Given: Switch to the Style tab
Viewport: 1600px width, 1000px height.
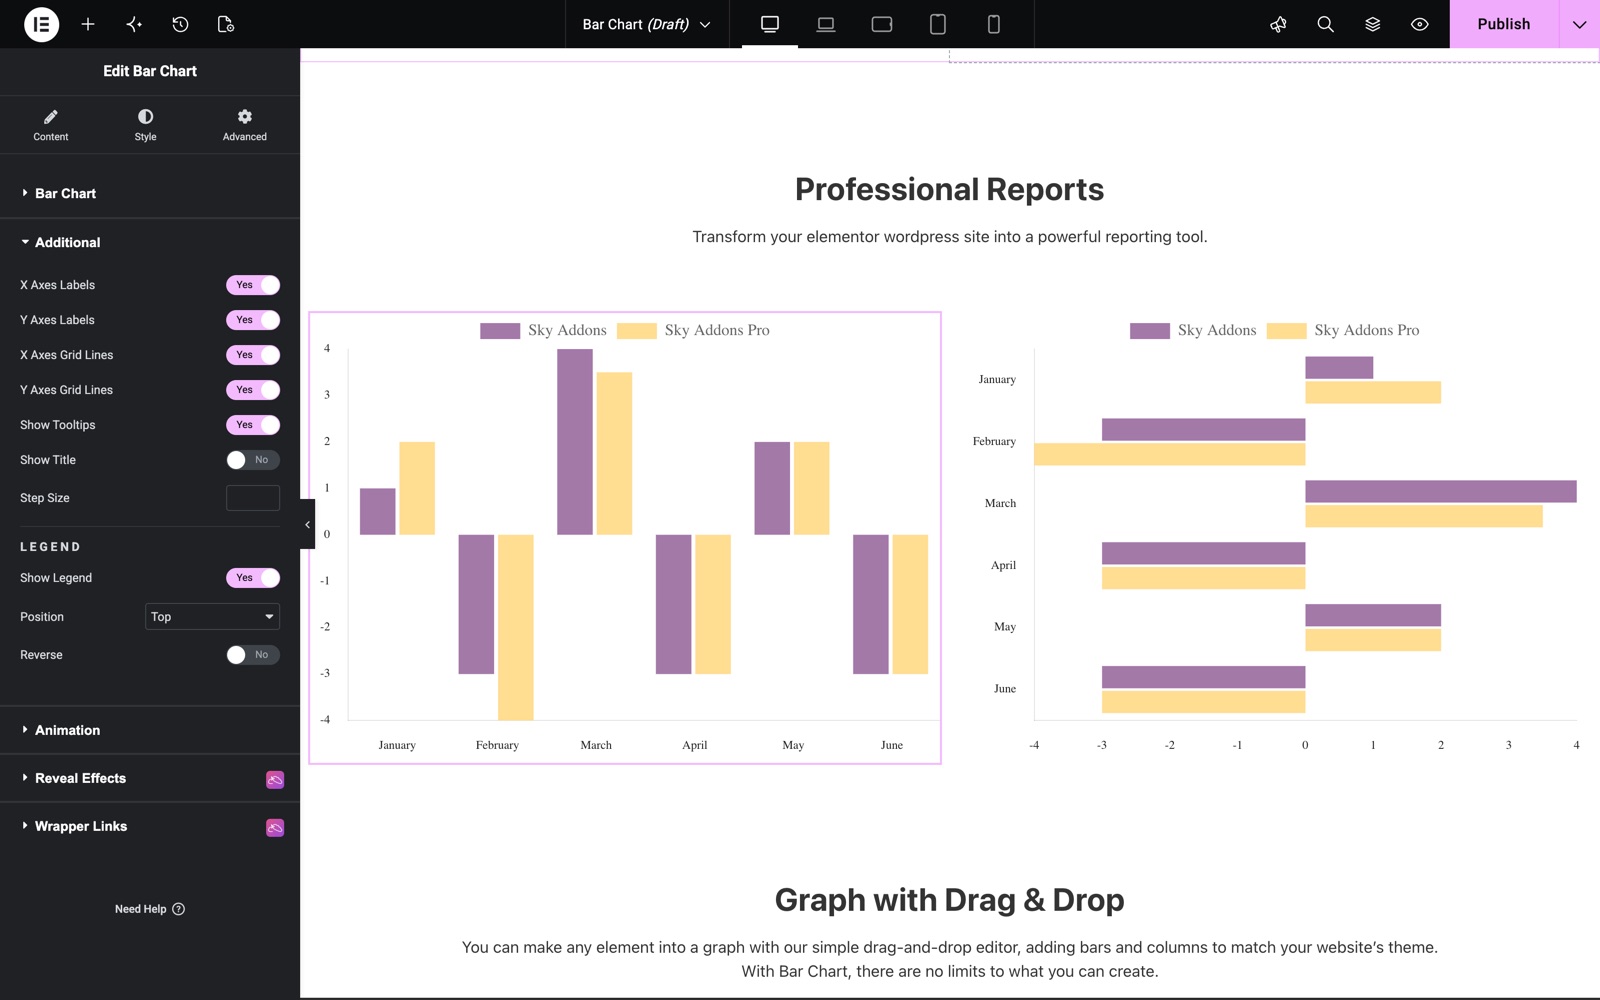Looking at the screenshot, I should coord(145,125).
